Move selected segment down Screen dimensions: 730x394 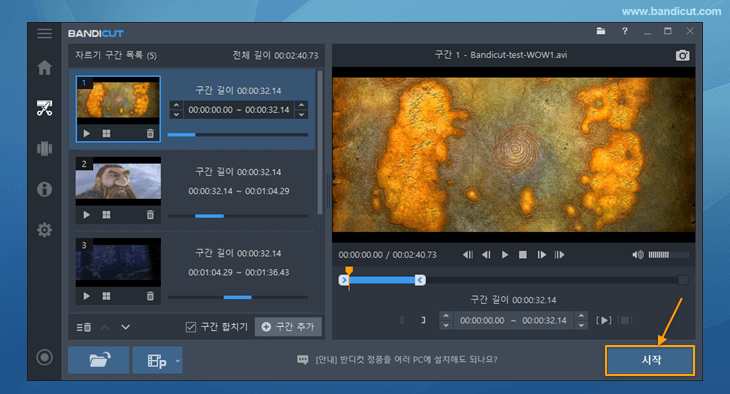coord(126,327)
